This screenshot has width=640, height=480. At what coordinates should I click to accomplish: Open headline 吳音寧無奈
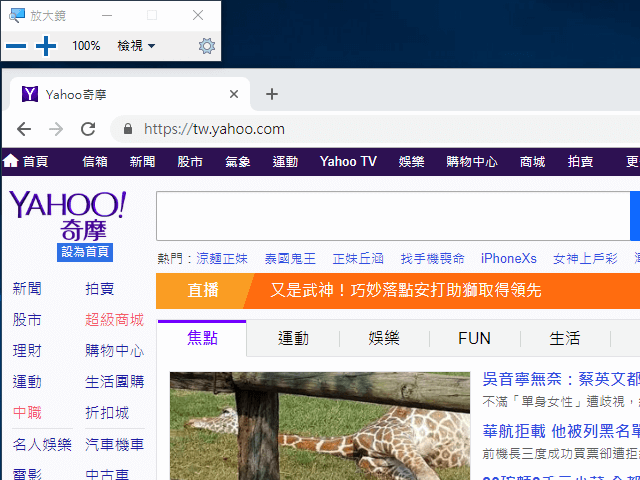coord(561,379)
